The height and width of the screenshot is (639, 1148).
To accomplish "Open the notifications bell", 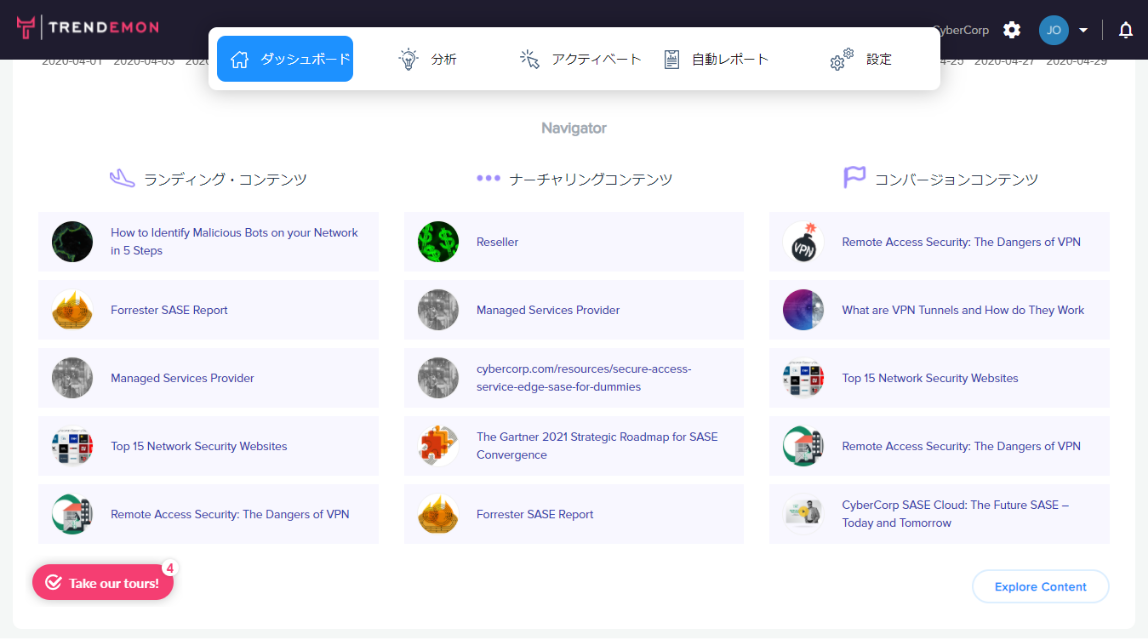I will click(x=1125, y=30).
